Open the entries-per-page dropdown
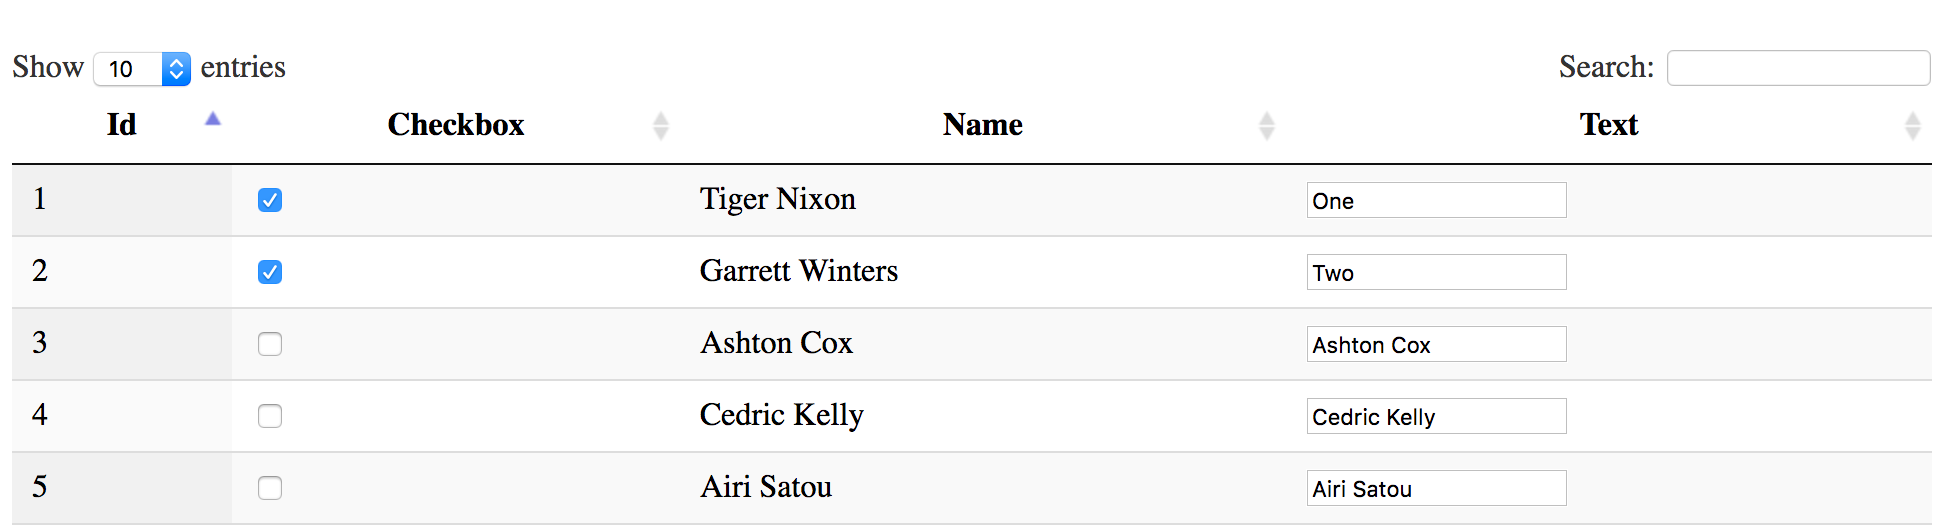The height and width of the screenshot is (525, 1934). click(x=142, y=68)
